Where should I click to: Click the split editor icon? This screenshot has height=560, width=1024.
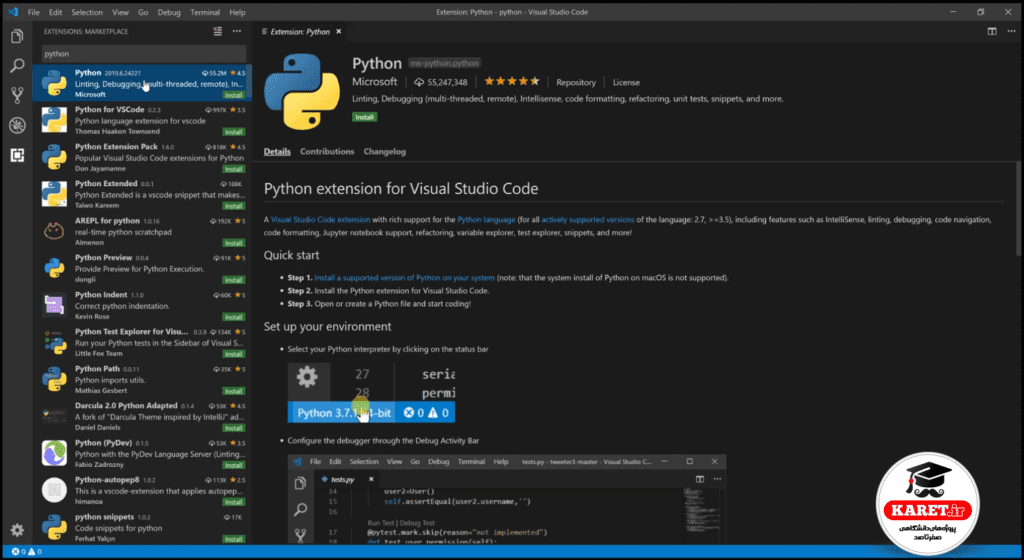click(x=992, y=31)
